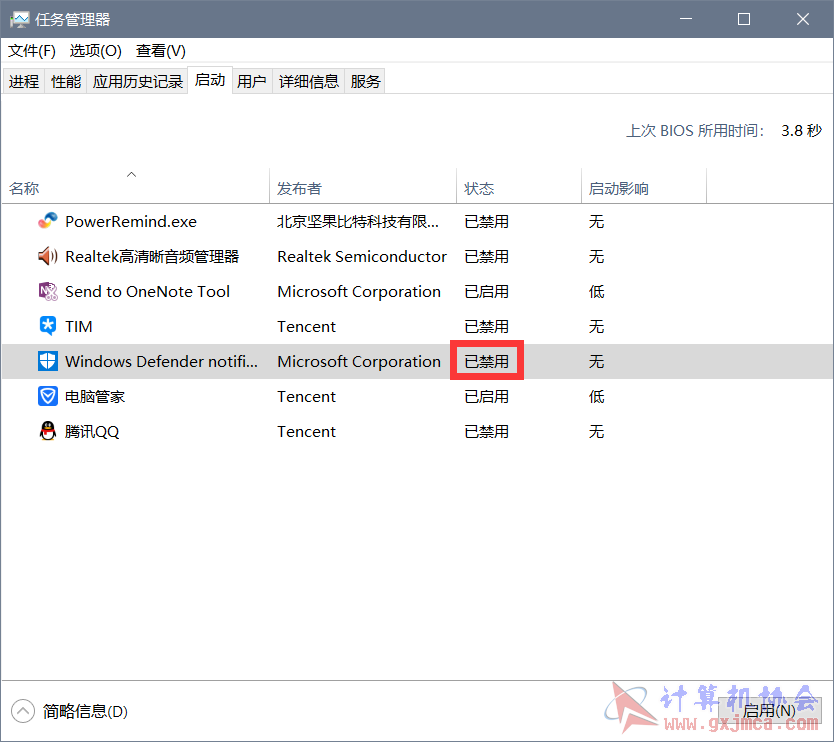Click the 简略信息(D) link text
Screen dimensions: 834x742
[85, 711]
